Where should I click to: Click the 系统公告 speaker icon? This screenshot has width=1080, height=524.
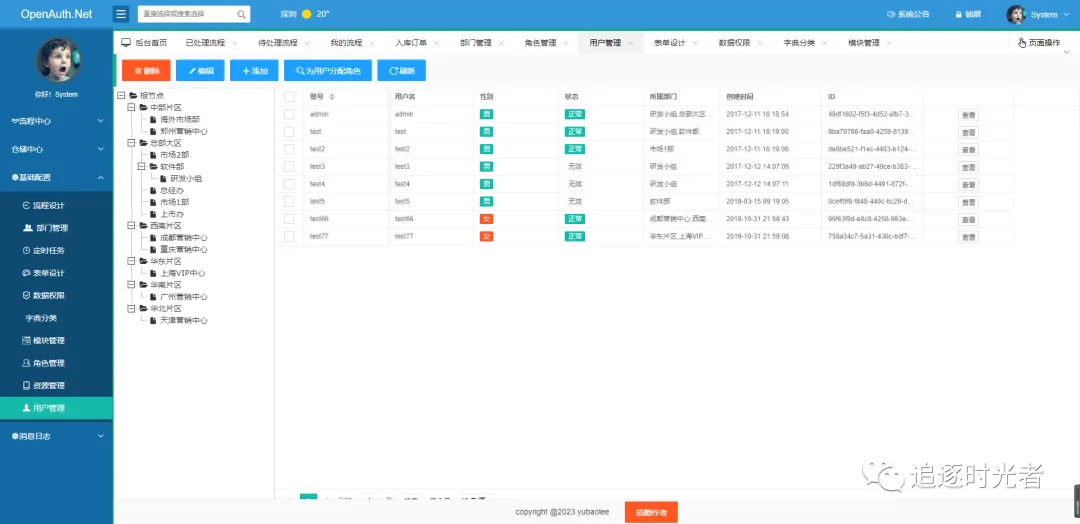(x=891, y=15)
